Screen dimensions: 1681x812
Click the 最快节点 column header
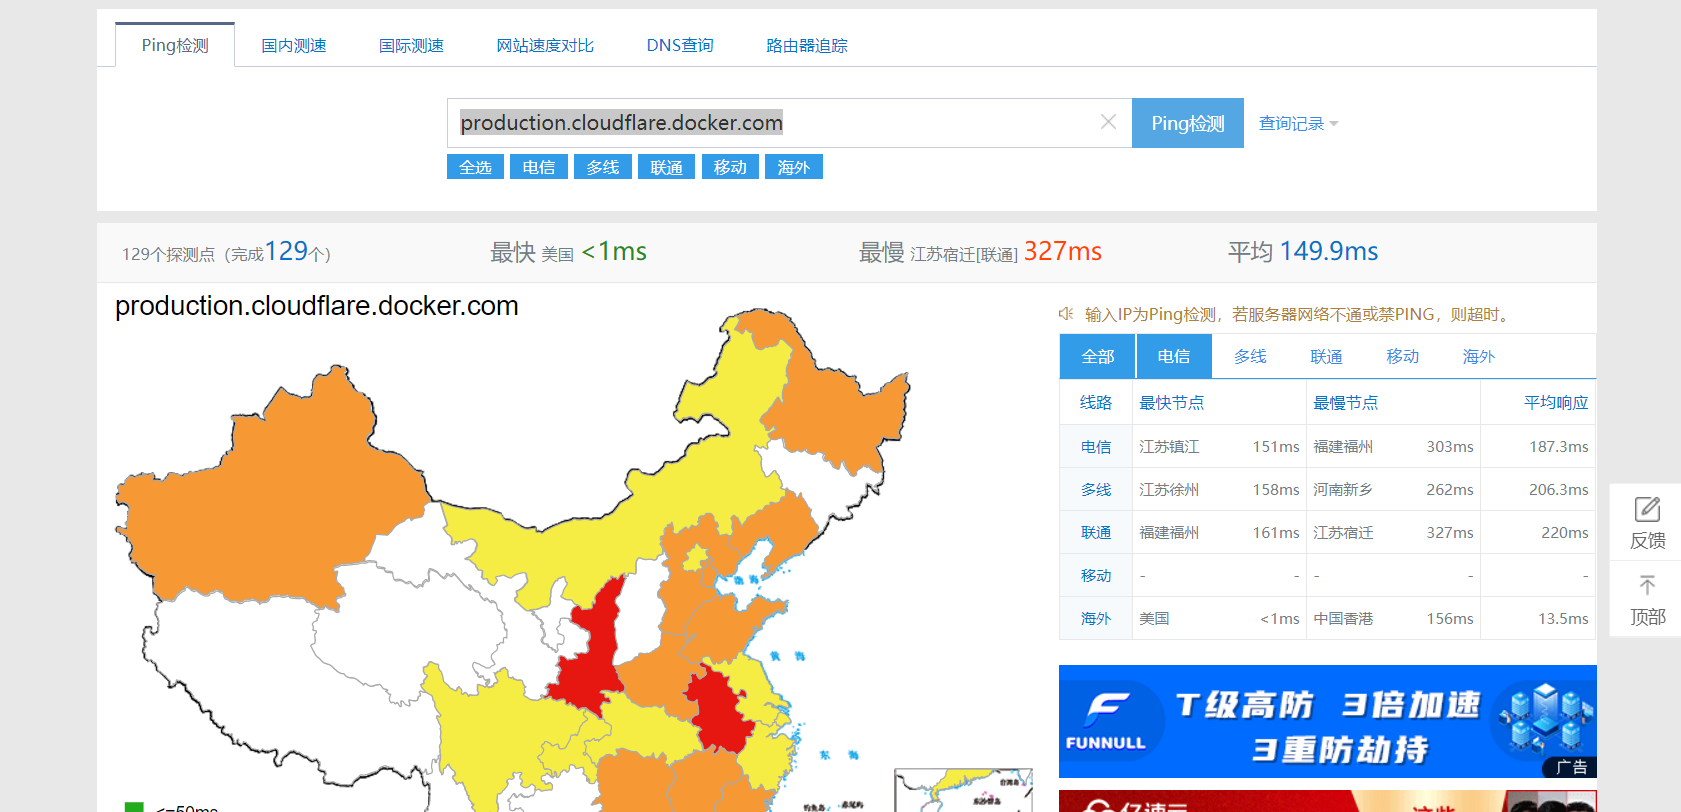1172,402
